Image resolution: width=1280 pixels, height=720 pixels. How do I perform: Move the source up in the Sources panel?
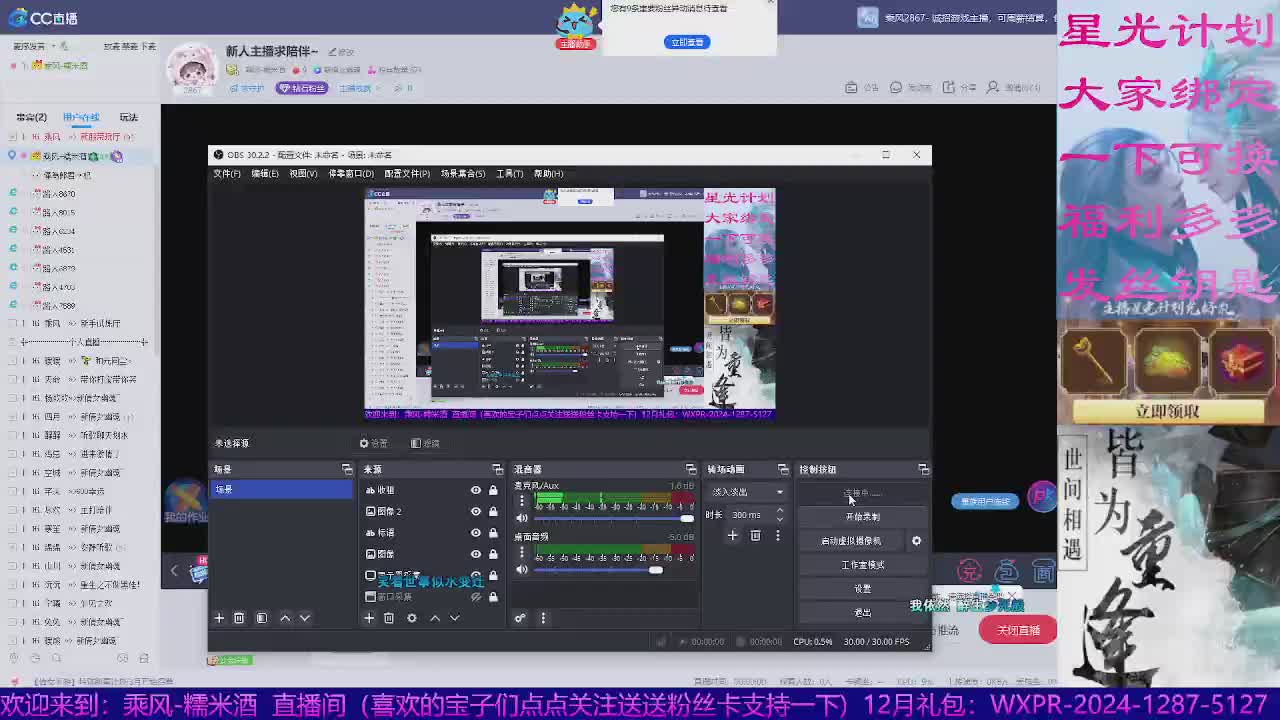coord(435,618)
